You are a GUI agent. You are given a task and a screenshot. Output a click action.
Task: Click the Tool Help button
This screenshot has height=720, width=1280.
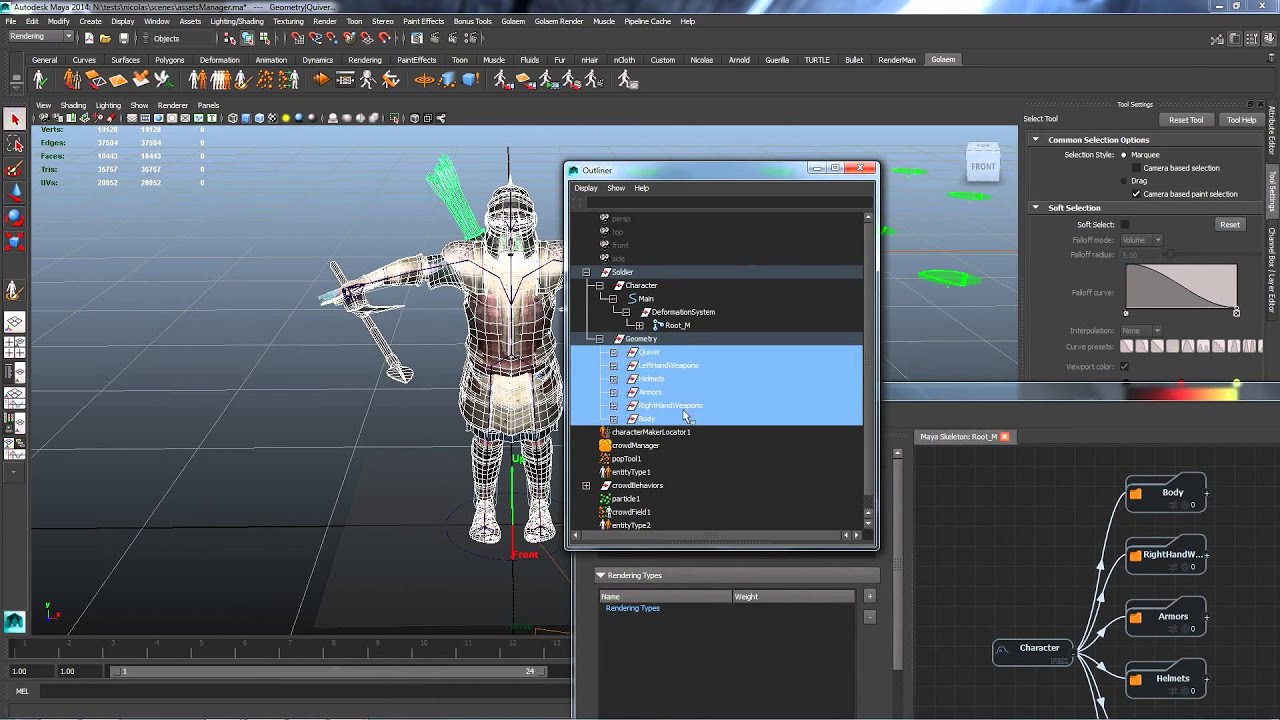pyautogui.click(x=1241, y=120)
